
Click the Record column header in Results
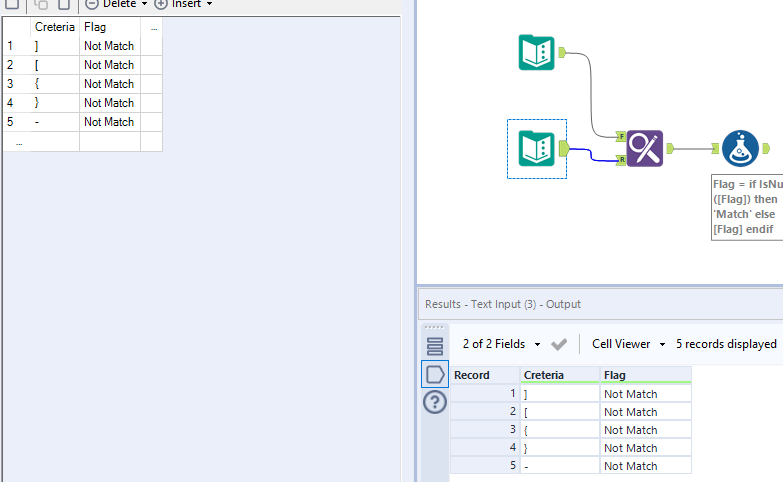(485, 375)
